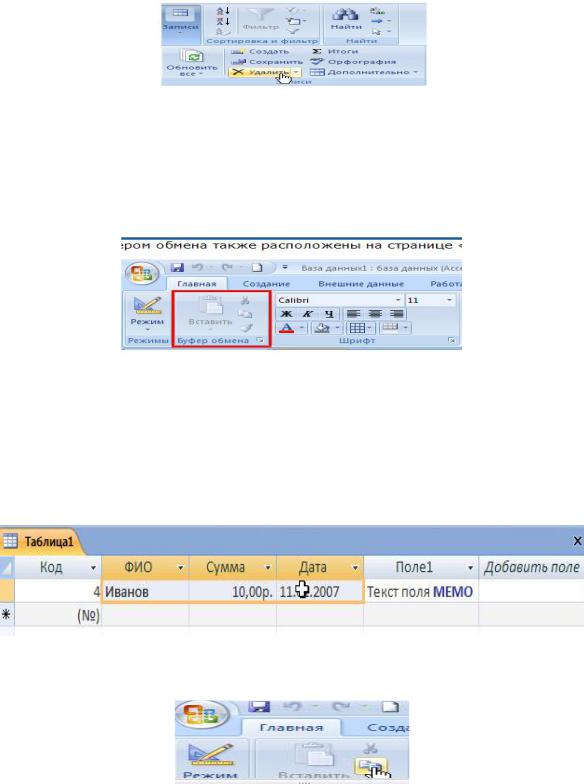Toggle the apply filter icon

[293, 32]
